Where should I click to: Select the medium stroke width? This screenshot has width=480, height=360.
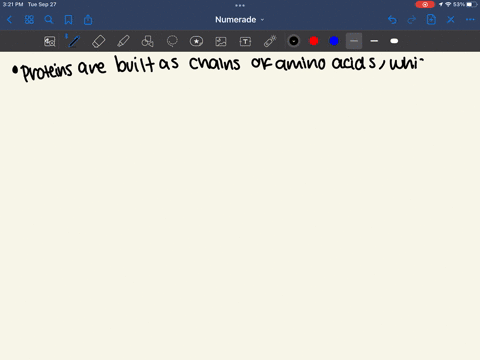pos(374,41)
